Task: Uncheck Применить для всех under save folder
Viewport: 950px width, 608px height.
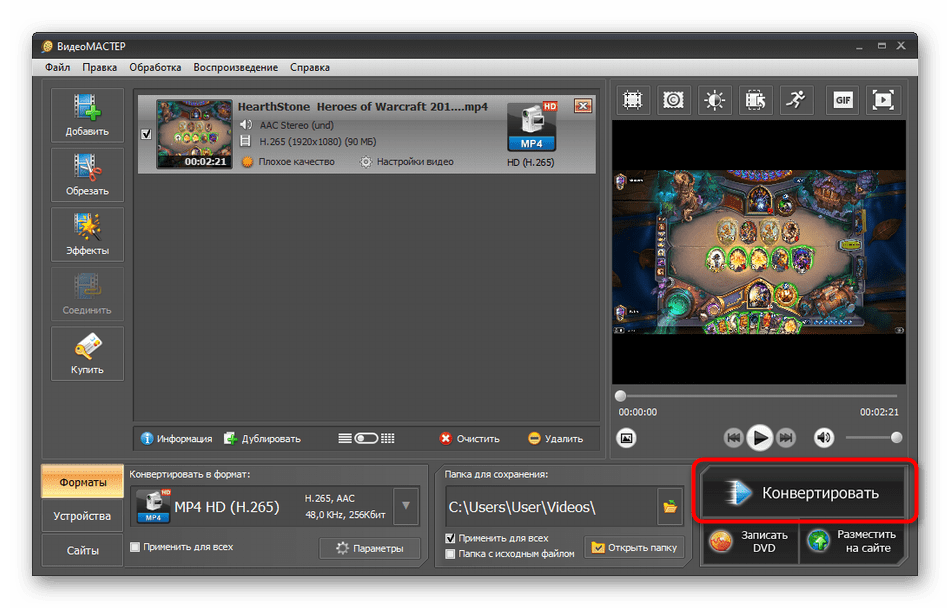Action: click(450, 538)
